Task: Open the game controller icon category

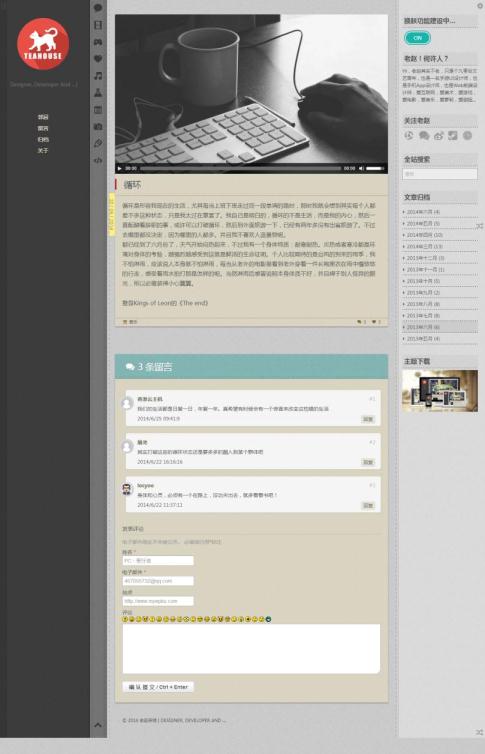Action: pos(98,42)
